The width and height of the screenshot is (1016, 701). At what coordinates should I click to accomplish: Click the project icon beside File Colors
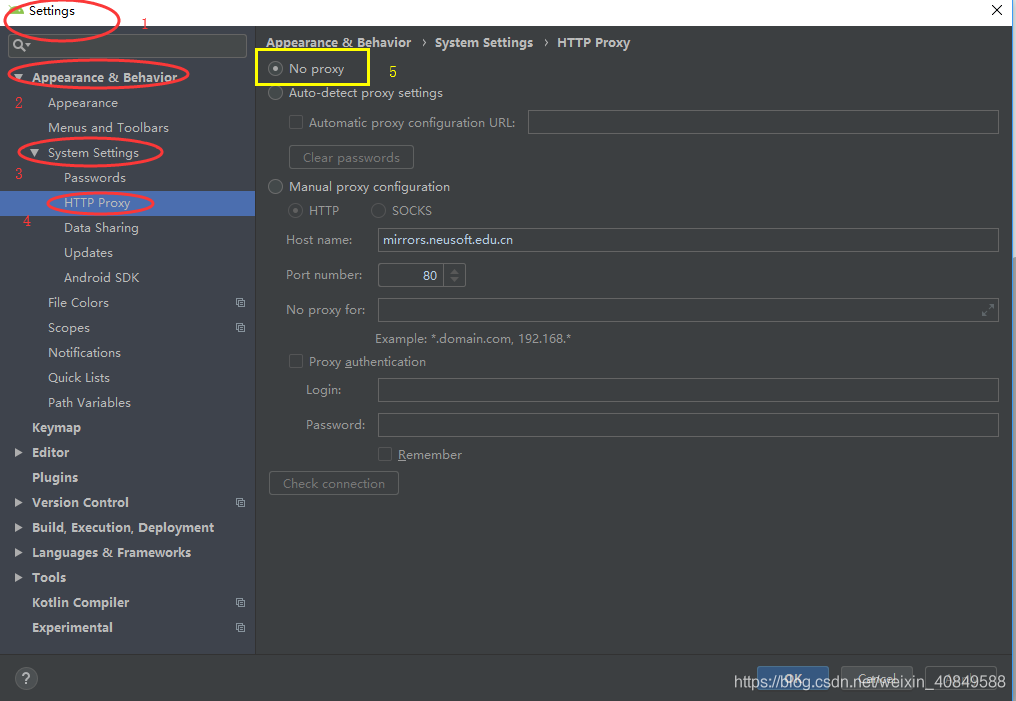240,302
